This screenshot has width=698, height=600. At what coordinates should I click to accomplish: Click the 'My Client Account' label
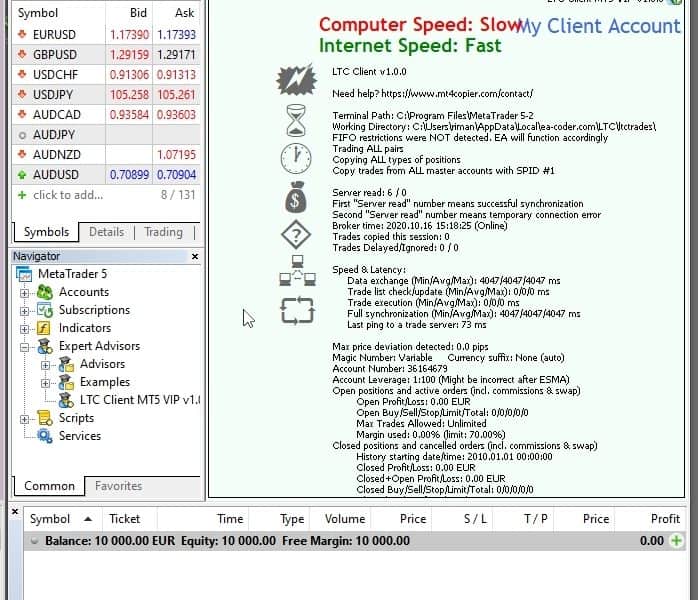pos(599,26)
